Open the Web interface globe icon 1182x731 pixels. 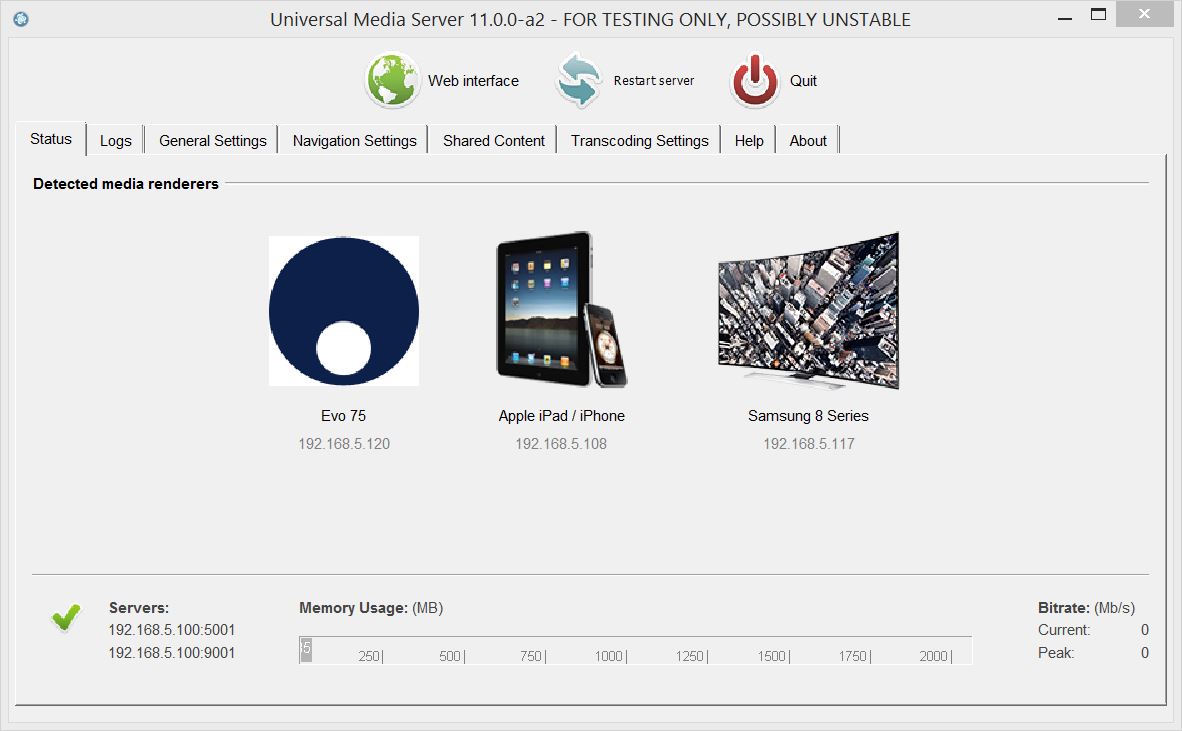click(391, 80)
